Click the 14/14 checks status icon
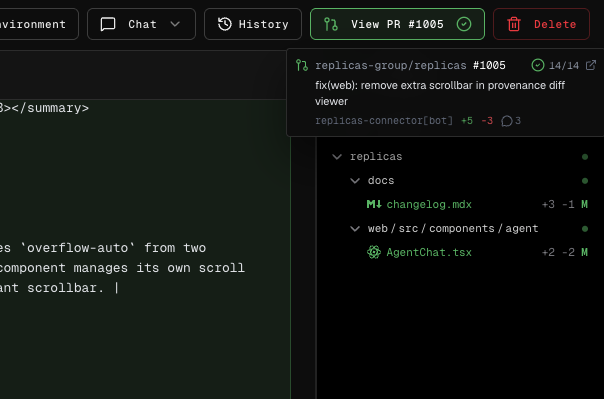Screen dimensions: 604x399 point(538,65)
